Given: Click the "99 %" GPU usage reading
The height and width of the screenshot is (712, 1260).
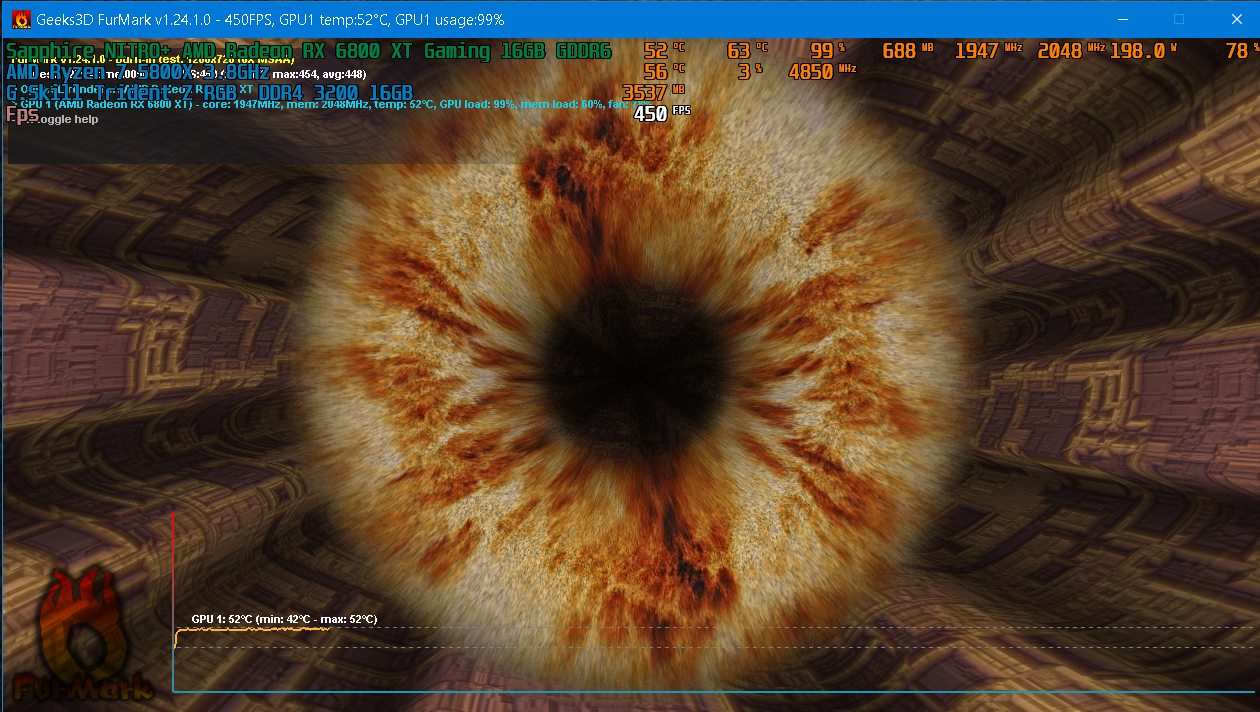Looking at the screenshot, I should click(x=828, y=51).
